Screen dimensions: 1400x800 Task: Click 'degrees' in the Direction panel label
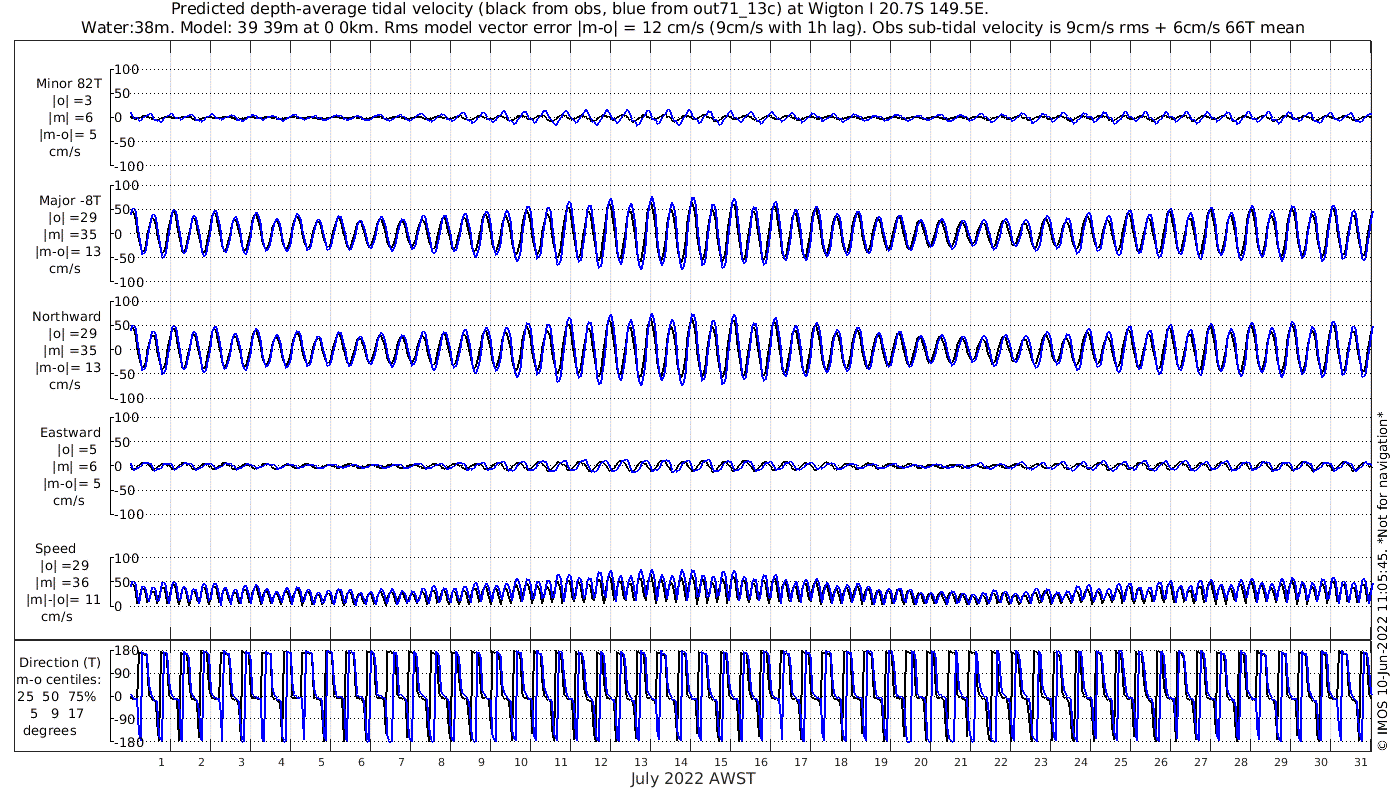[x=50, y=730]
